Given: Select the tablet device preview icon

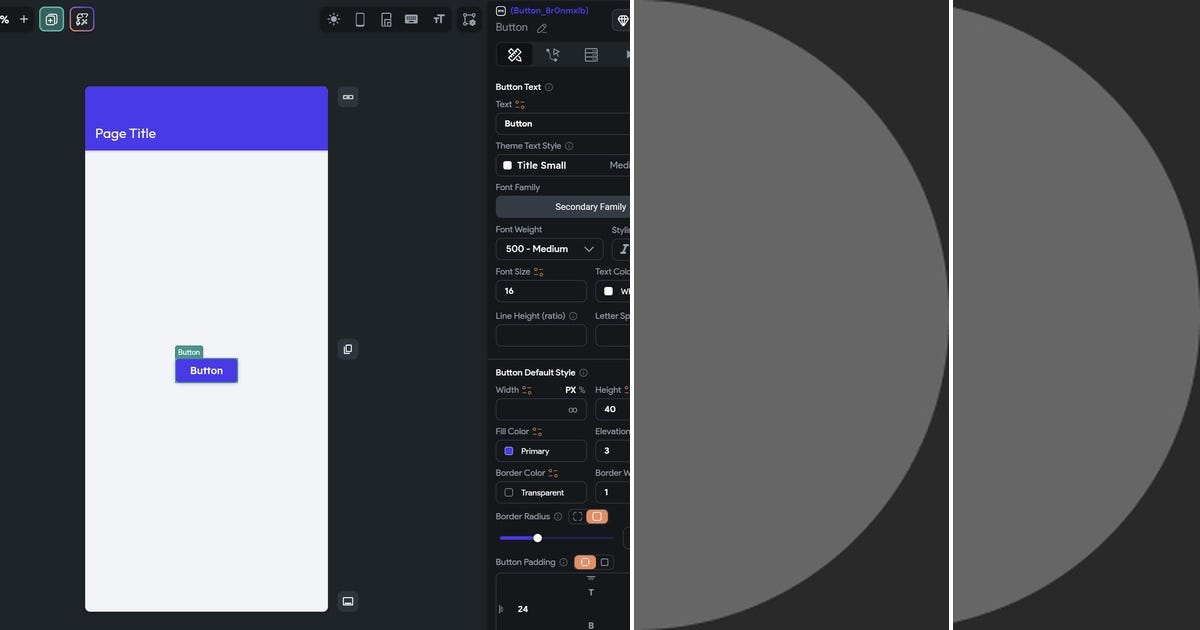Looking at the screenshot, I should click(x=386, y=19).
